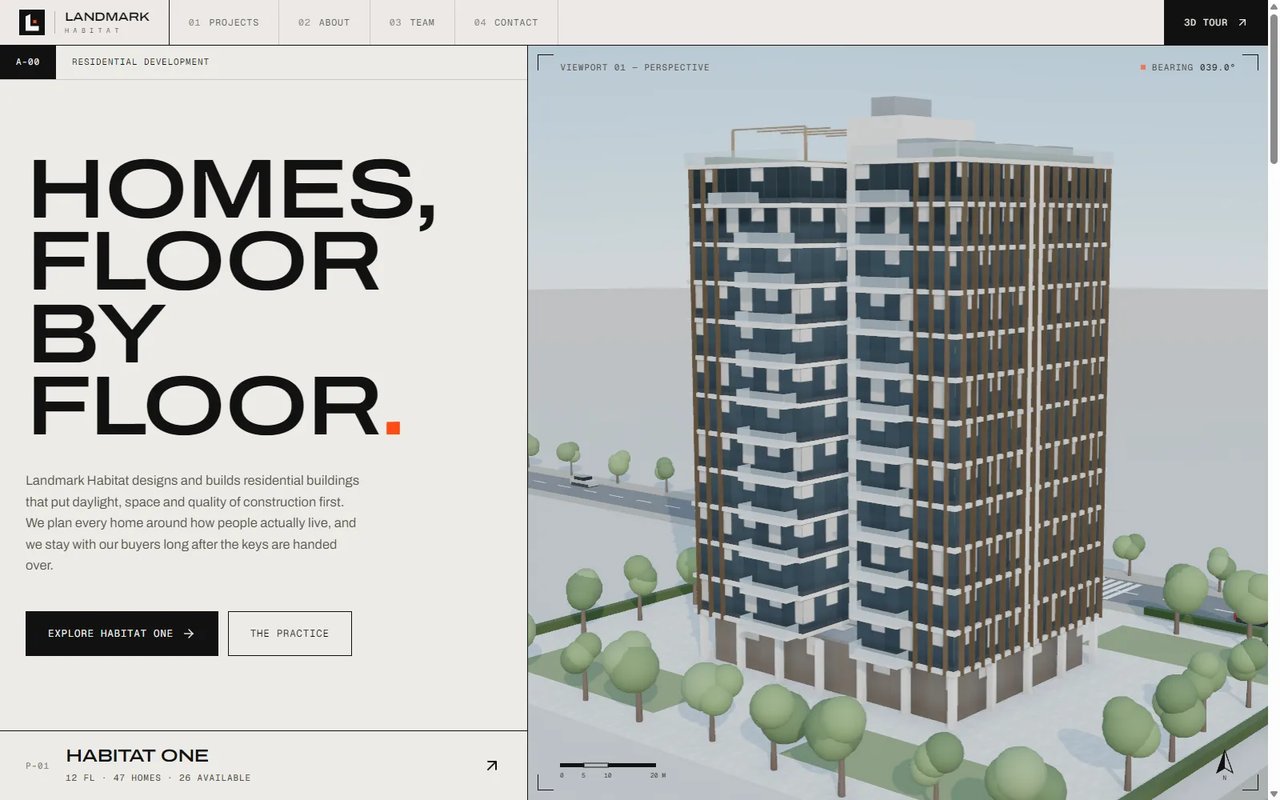The width and height of the screenshot is (1280, 800).
Task: Click the Landmark Habitat intro paragraph
Action: 192,523
